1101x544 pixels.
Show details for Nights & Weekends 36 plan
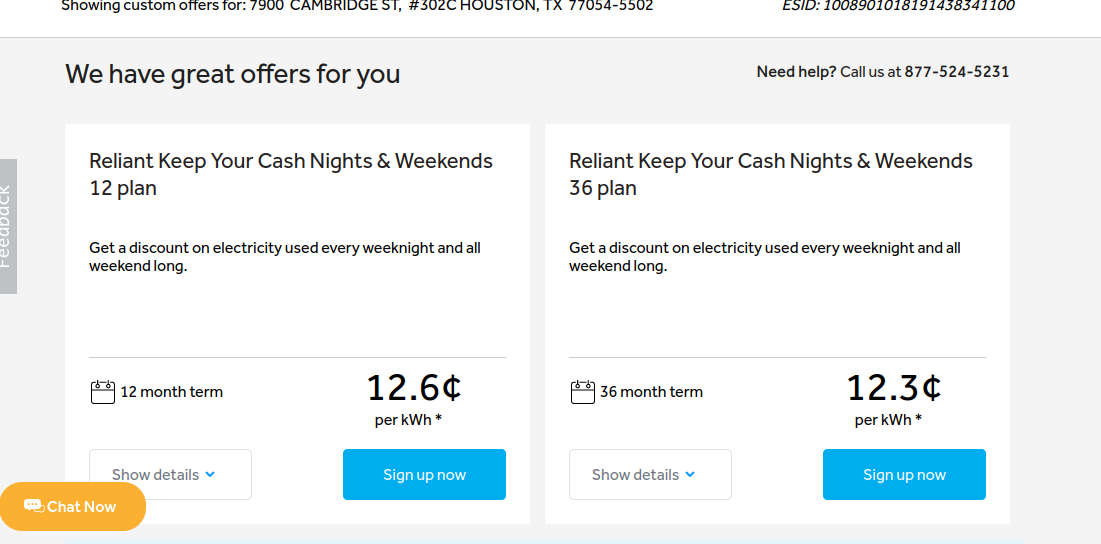650,475
